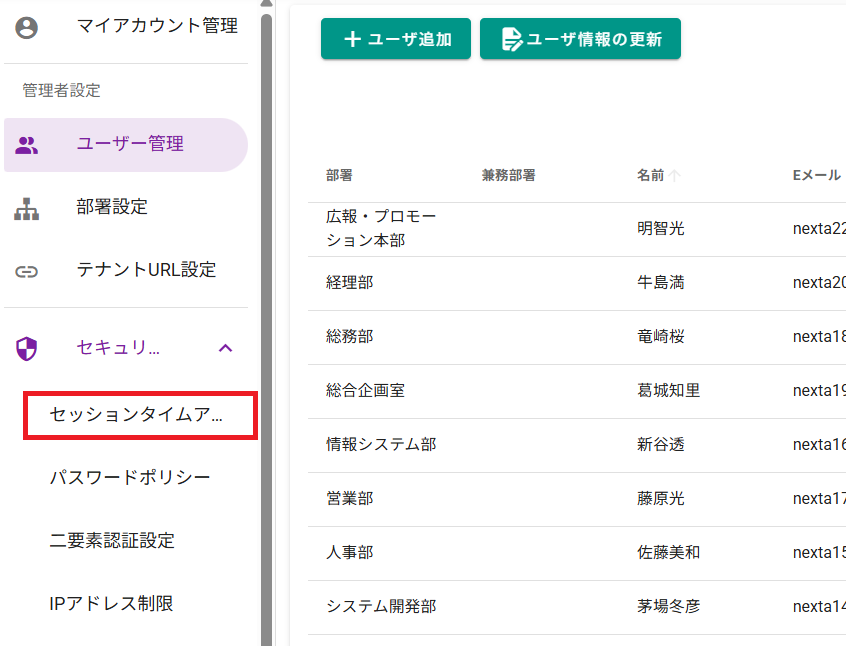Select the row for 明智光
Screen dimensions: 846x646
pyautogui.click(x=661, y=229)
